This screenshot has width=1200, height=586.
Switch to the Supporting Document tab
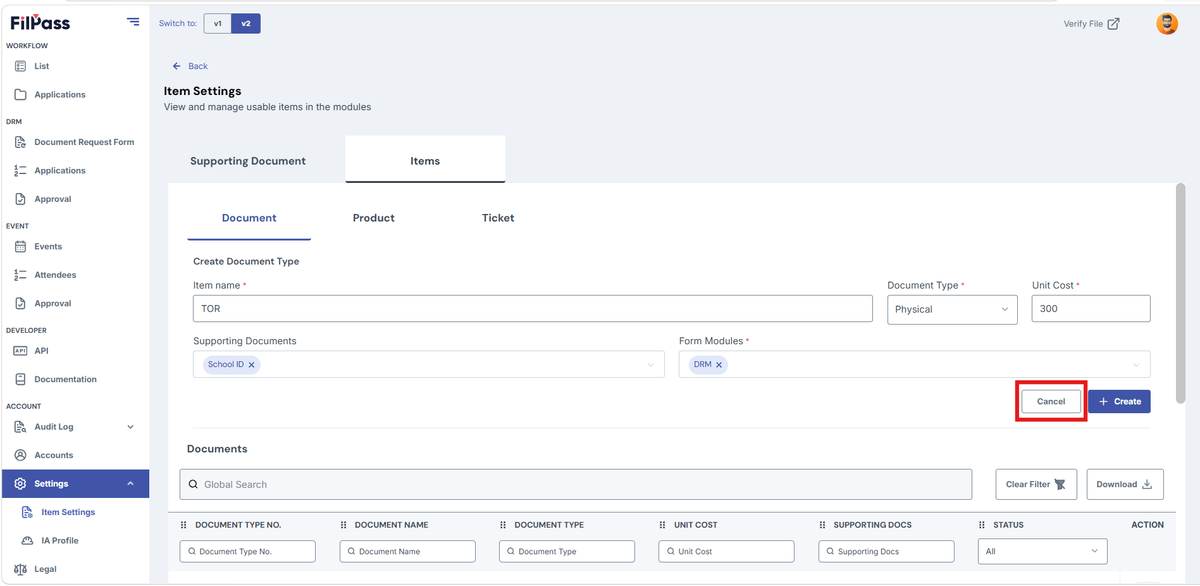[x=248, y=160]
